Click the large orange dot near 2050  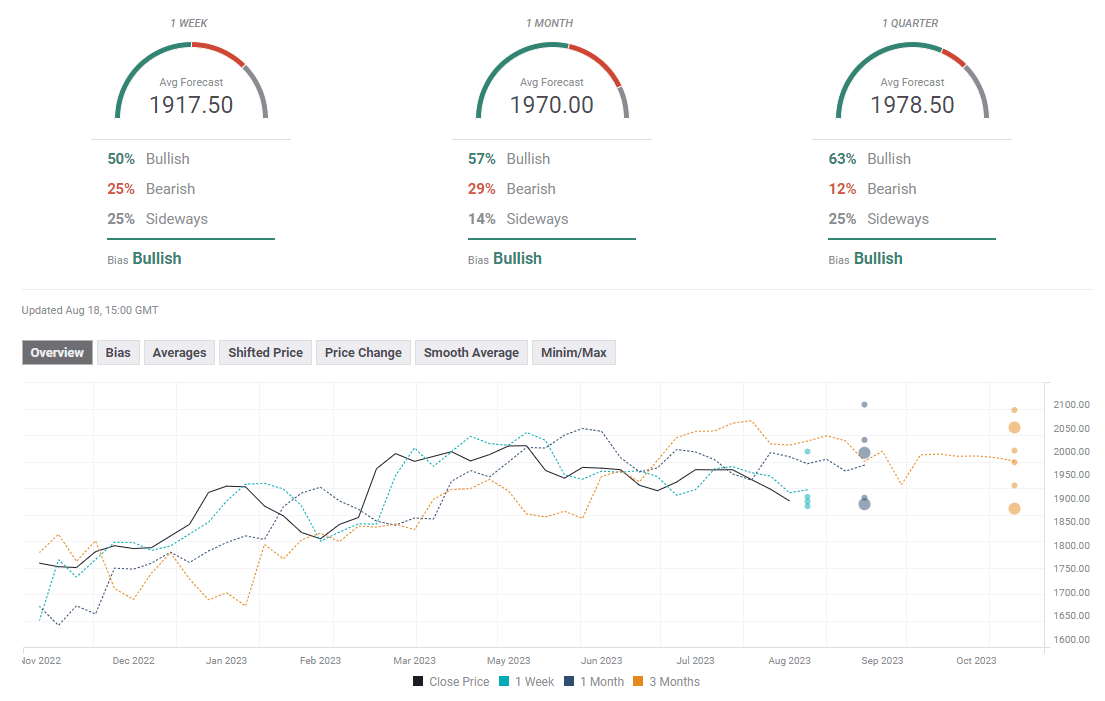coord(1014,428)
